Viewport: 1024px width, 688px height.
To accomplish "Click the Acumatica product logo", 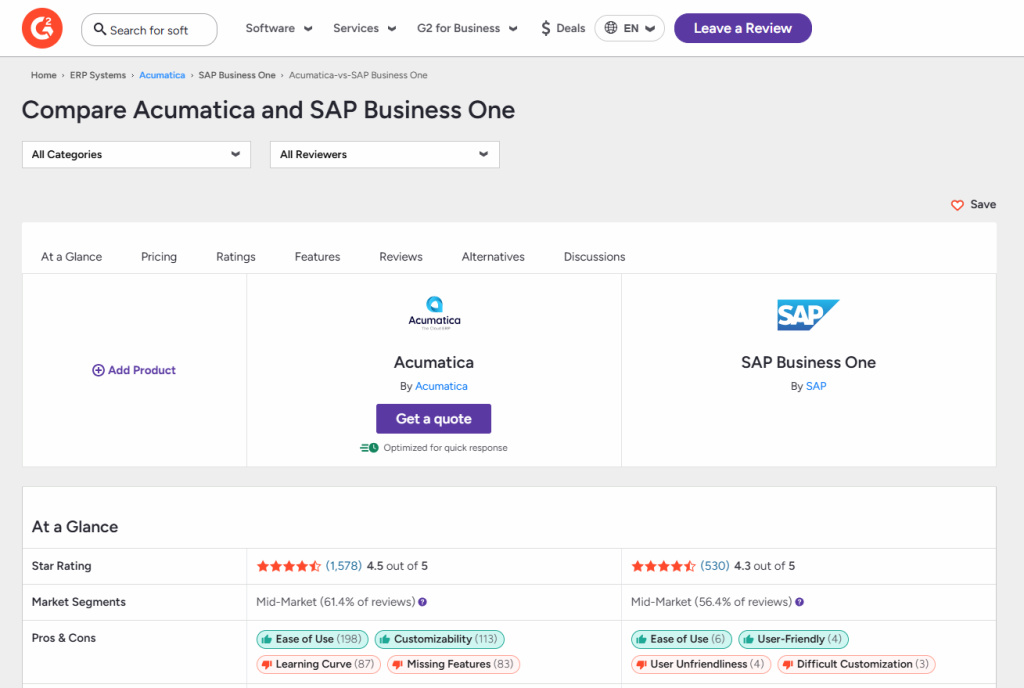I will [434, 311].
